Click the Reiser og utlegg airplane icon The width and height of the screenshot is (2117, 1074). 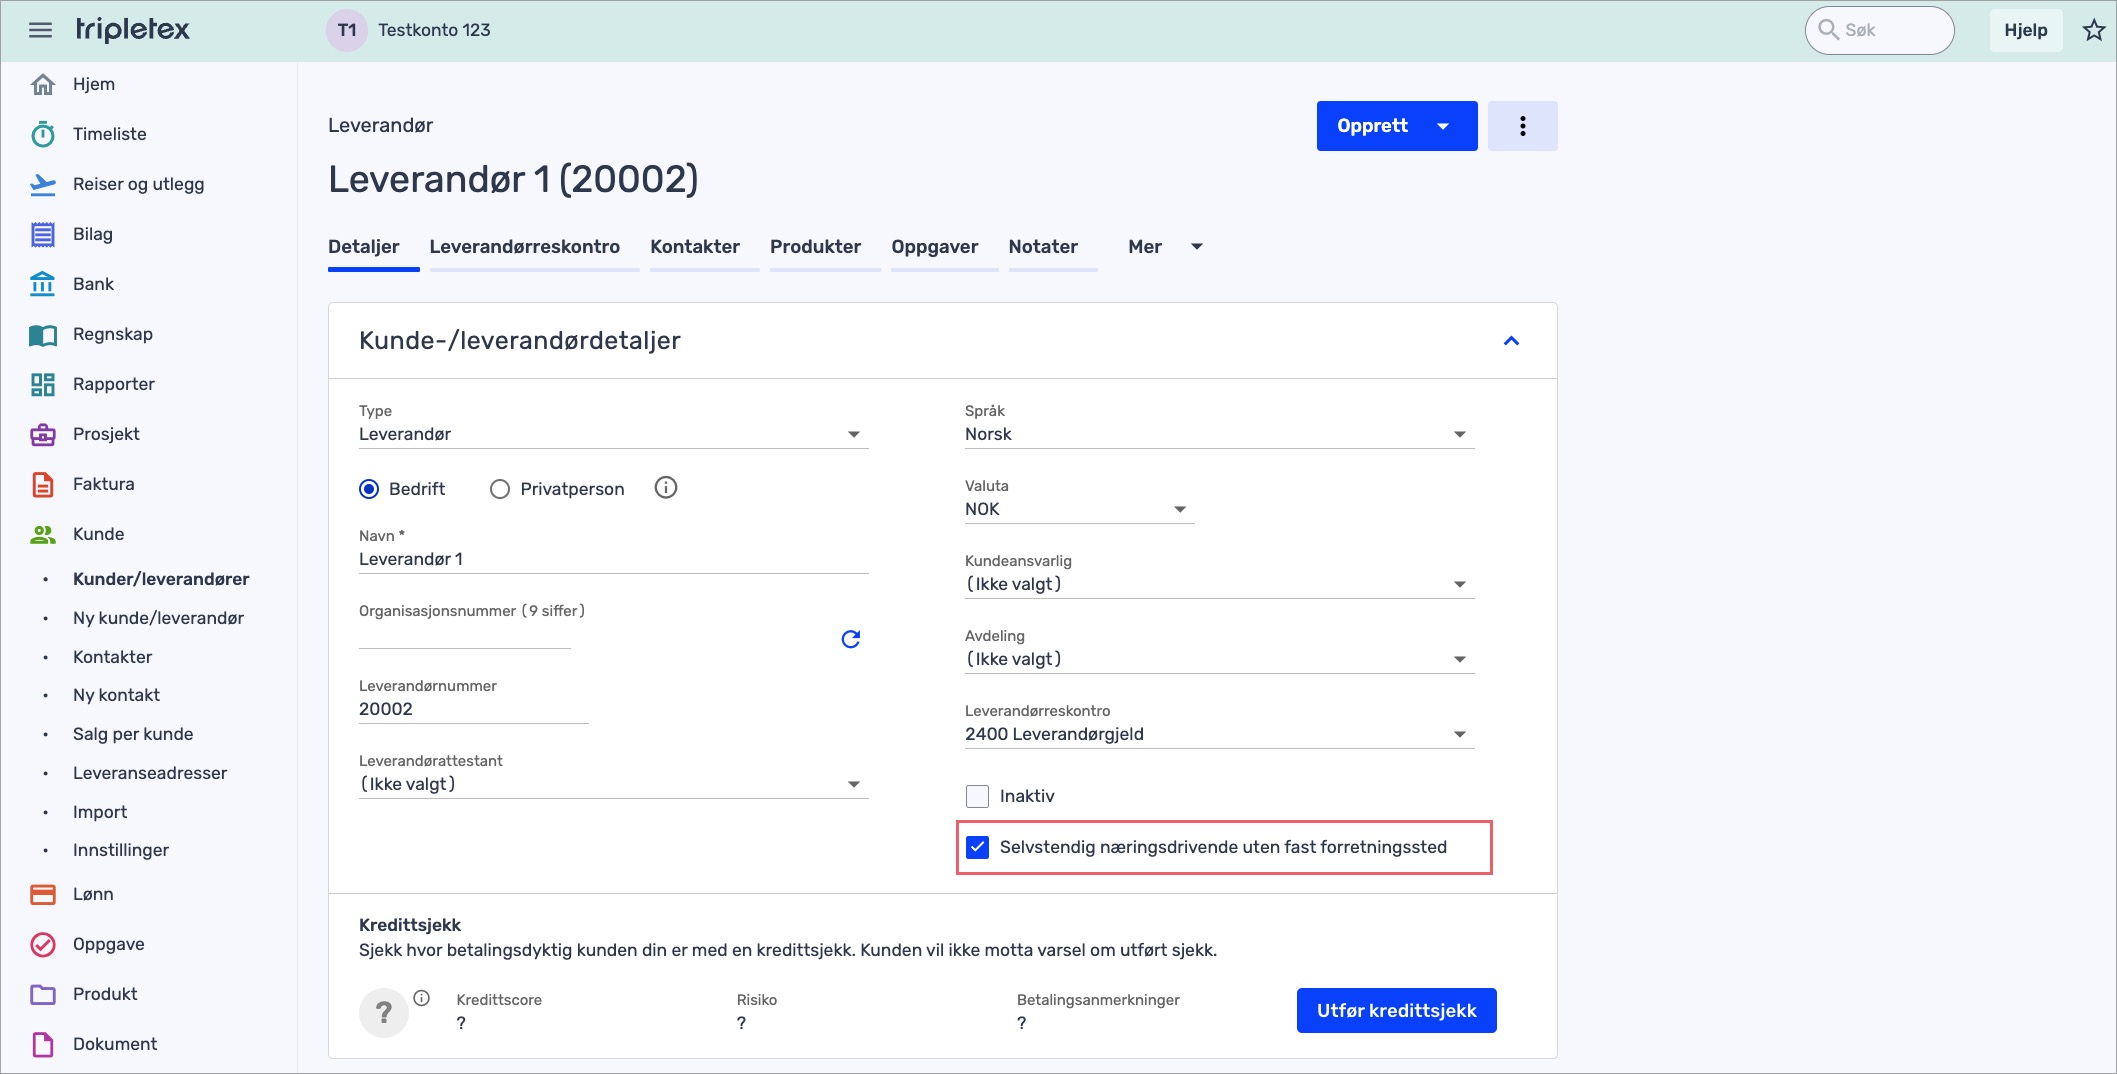[x=43, y=184]
